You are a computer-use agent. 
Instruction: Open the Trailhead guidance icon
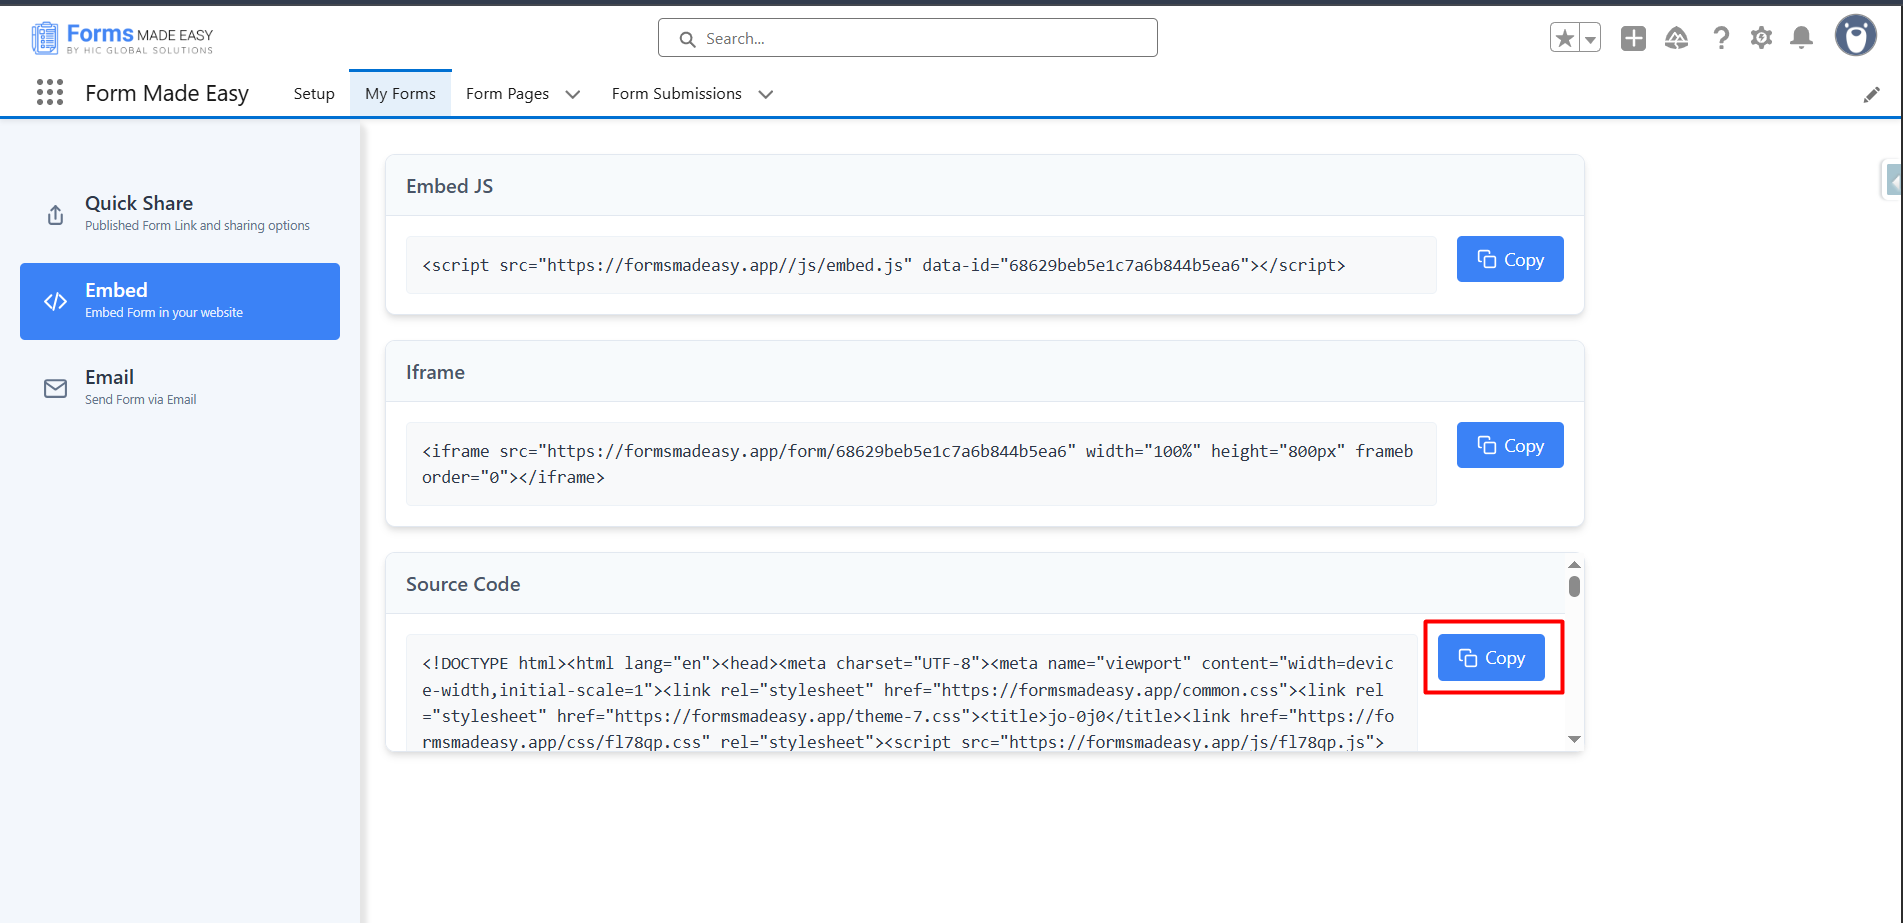pos(1676,38)
